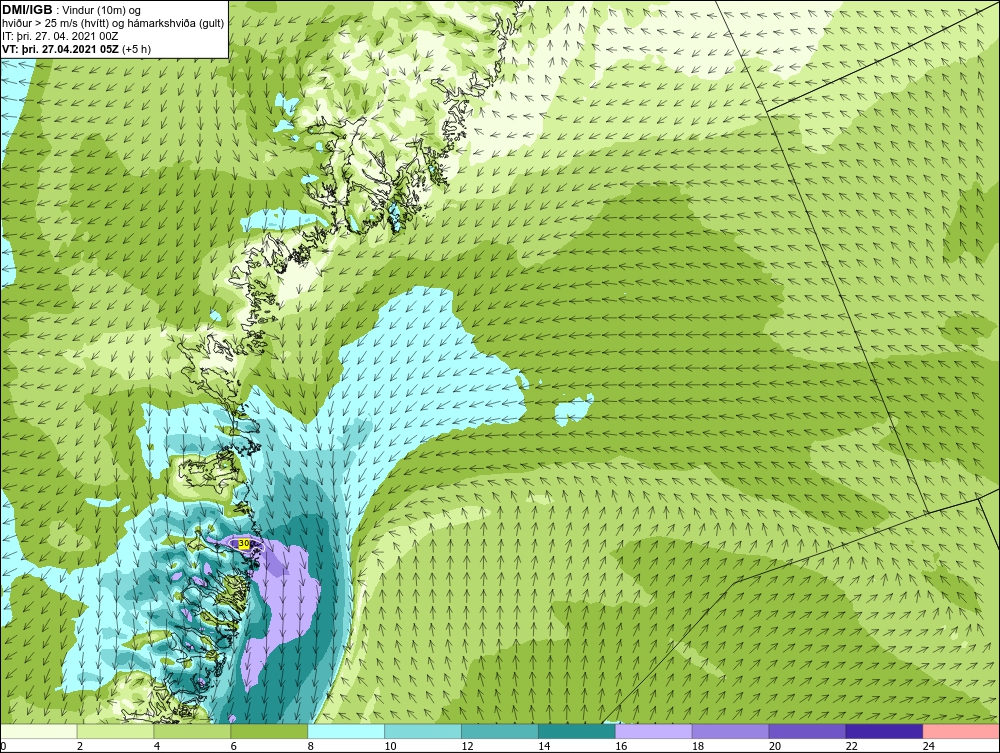Click the legend label 8
Image resolution: width=1000 pixels, height=753 pixels.
[311, 746]
